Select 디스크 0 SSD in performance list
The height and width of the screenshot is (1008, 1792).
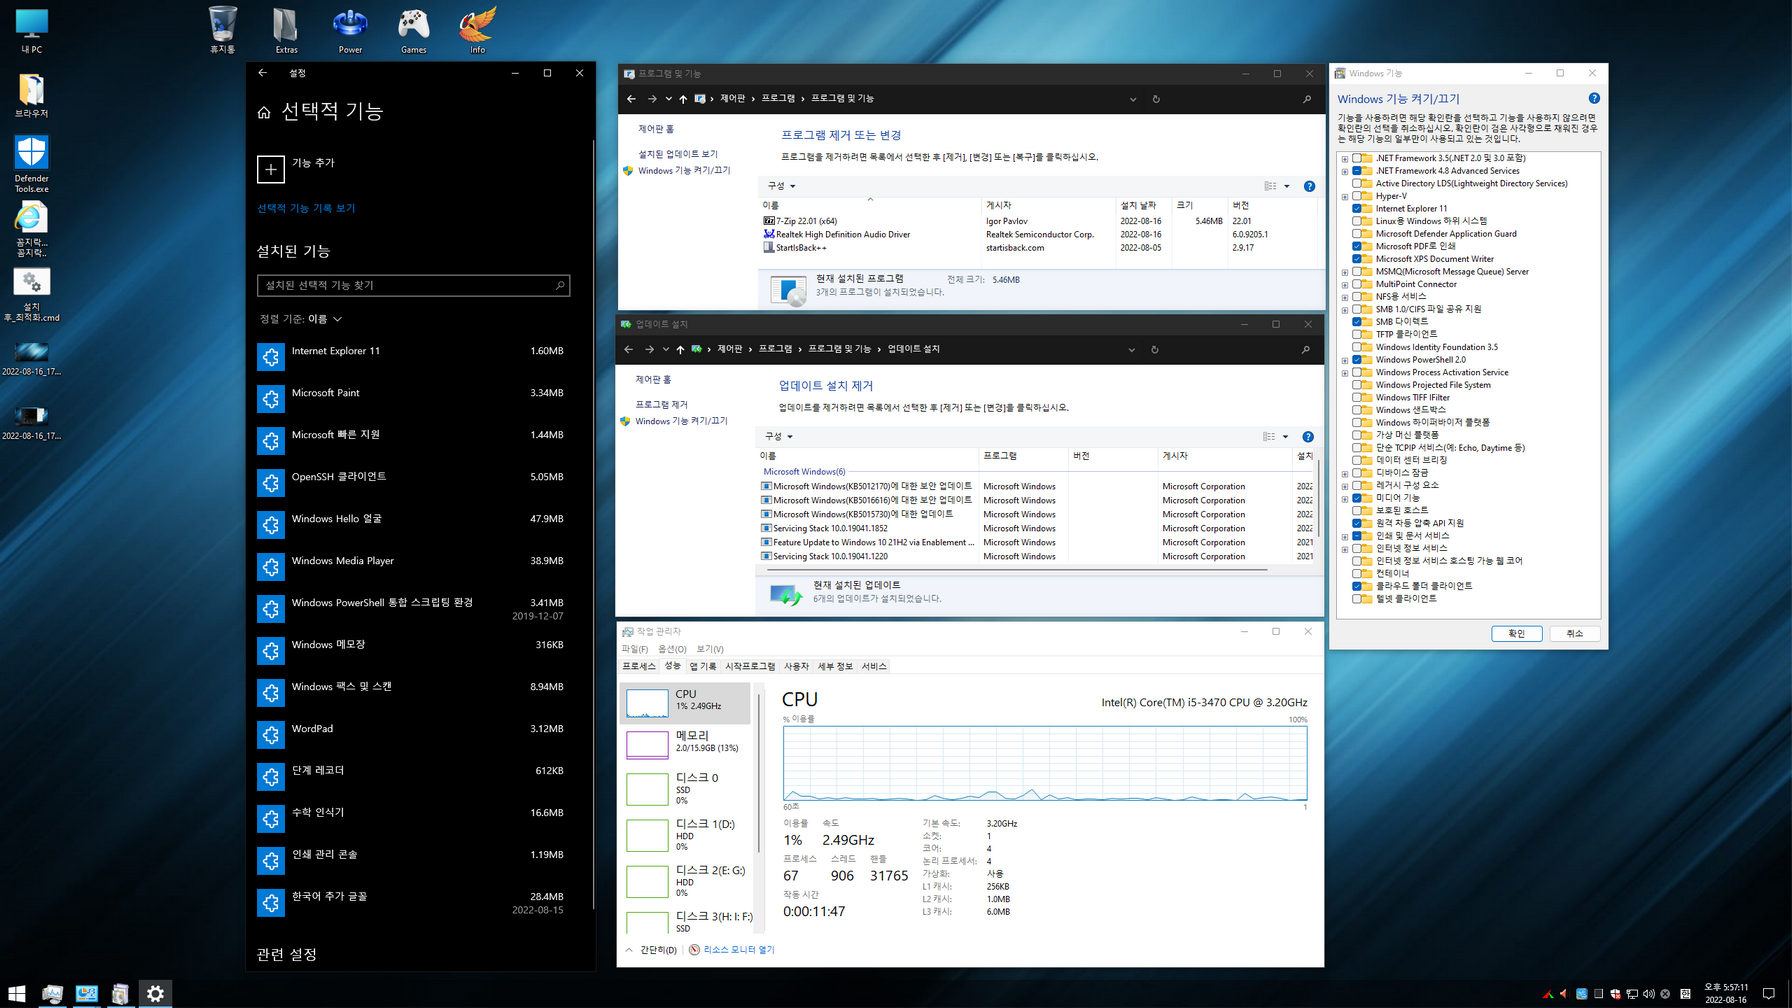(686, 788)
